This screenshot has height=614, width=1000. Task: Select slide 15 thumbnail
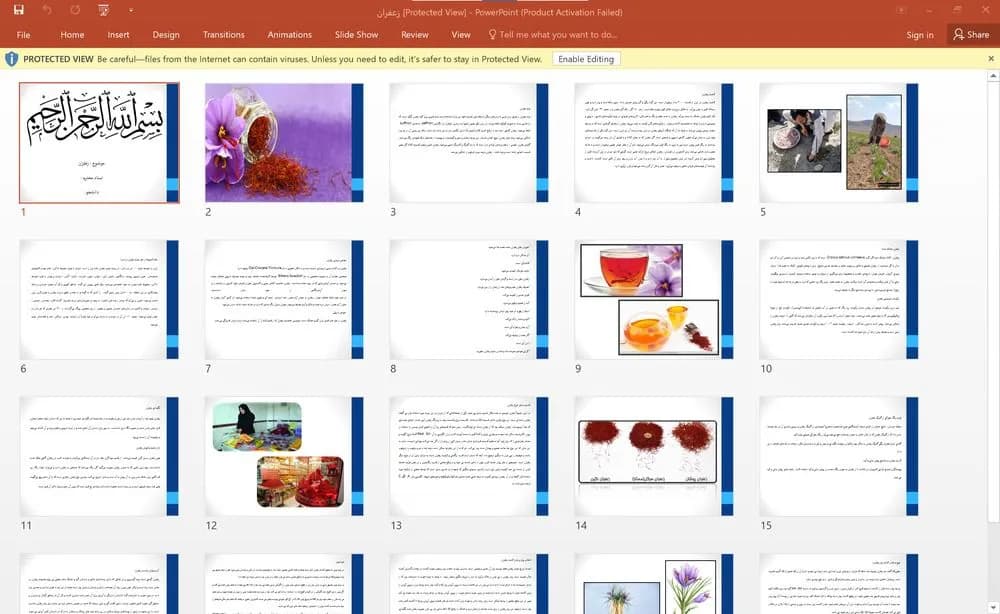click(x=839, y=457)
